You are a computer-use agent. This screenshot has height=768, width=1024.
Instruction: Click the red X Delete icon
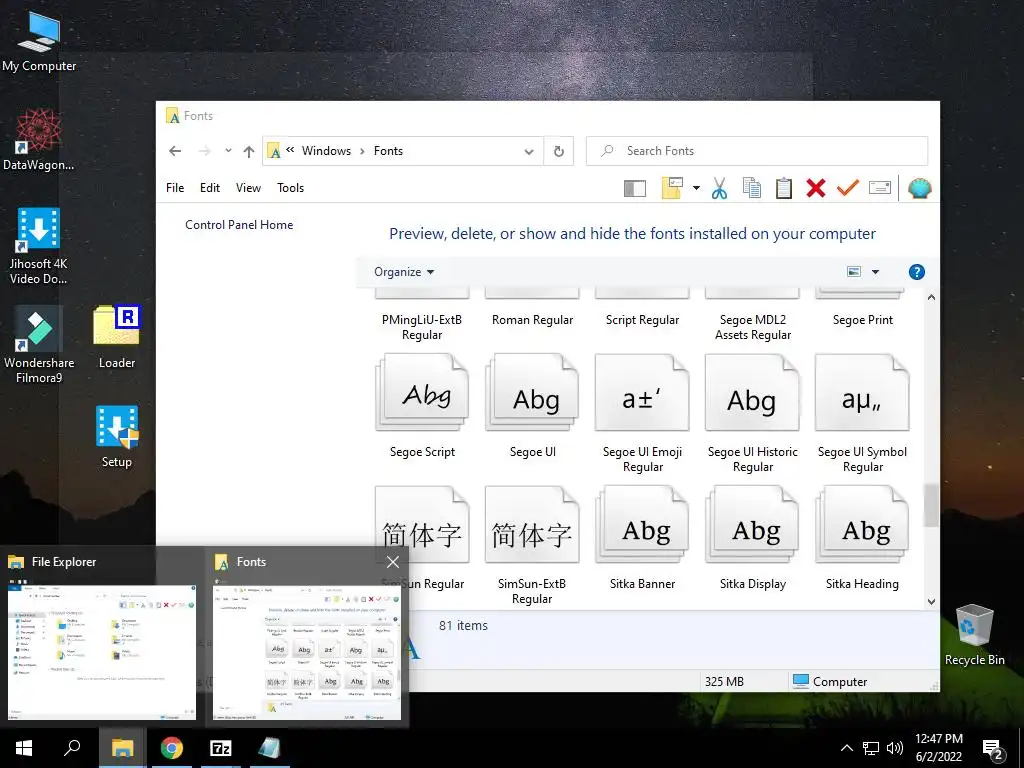coord(816,188)
